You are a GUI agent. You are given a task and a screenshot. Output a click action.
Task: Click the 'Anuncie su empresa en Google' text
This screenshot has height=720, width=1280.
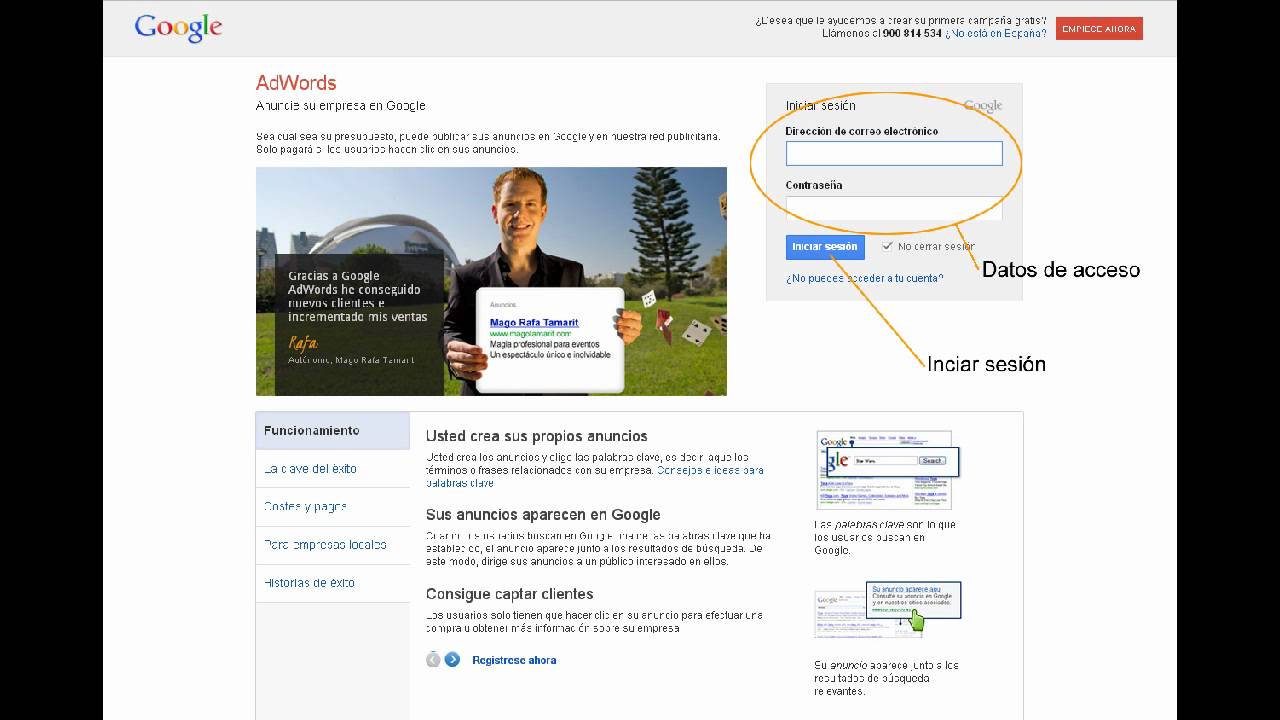tap(341, 106)
